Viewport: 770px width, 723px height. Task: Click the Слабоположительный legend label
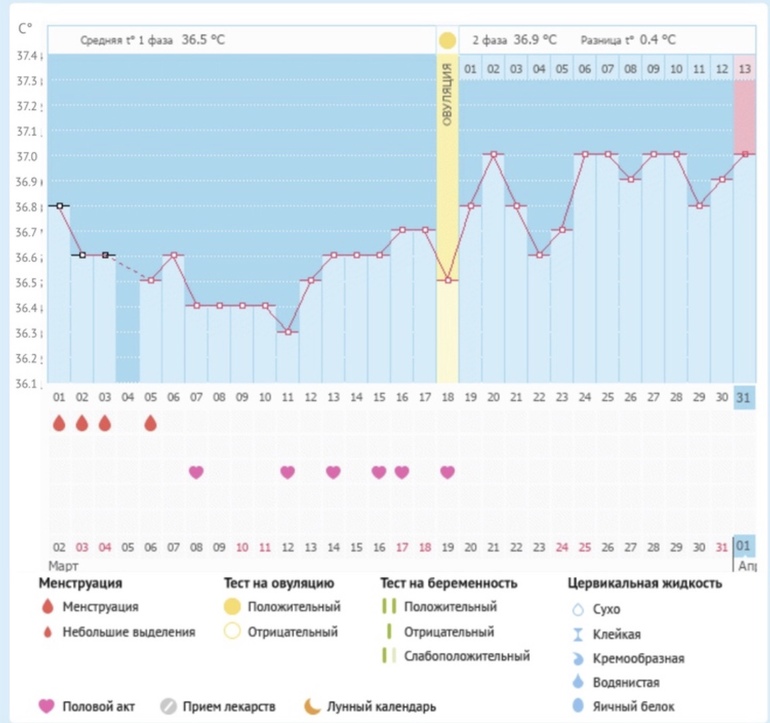tap(466, 656)
